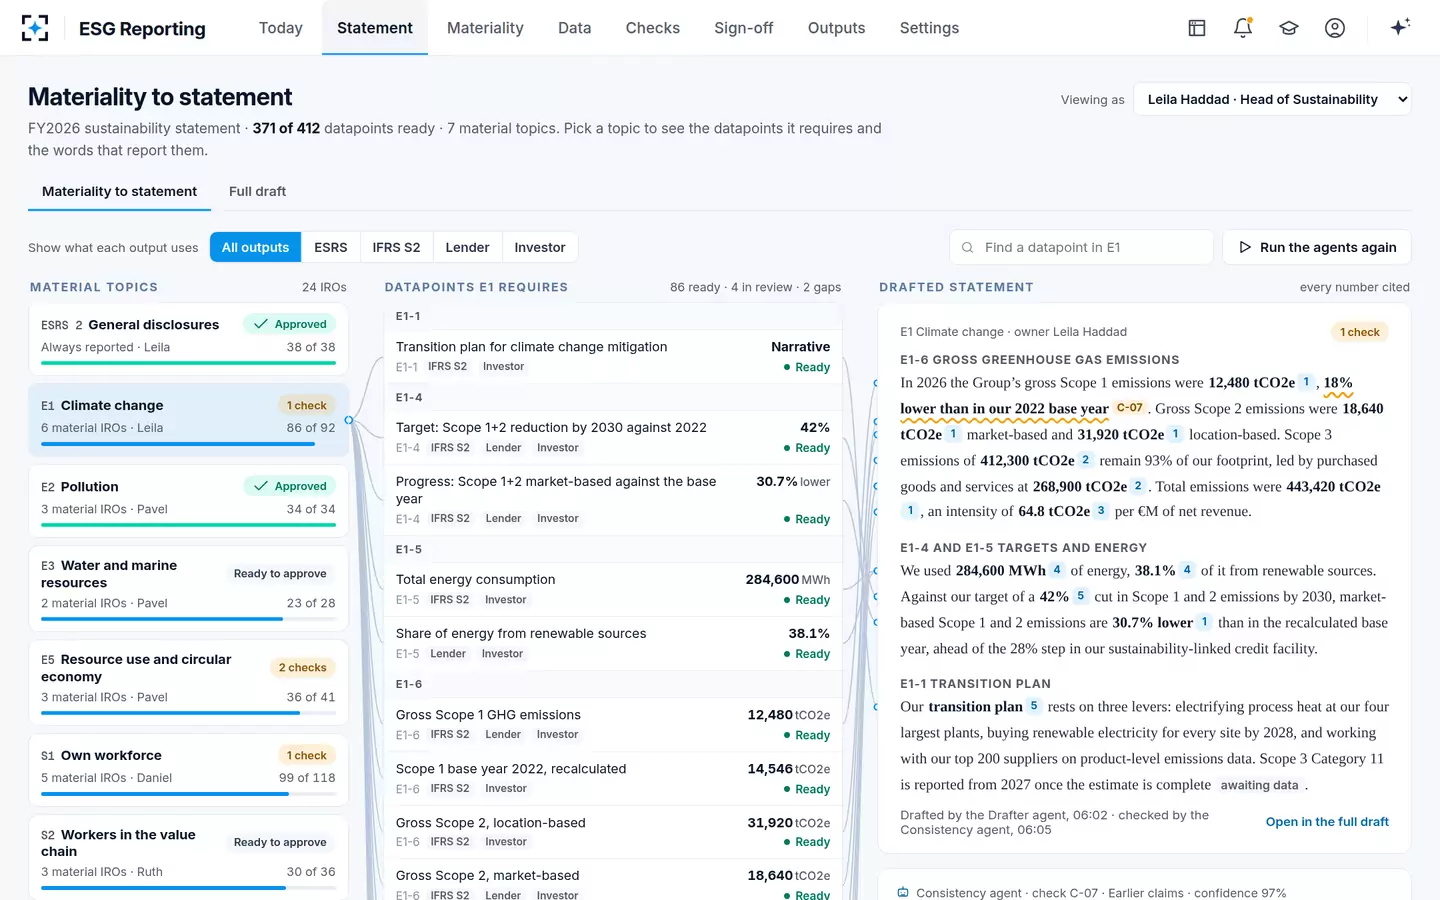1440x900 pixels.
Task: Open the Settings tab
Action: (929, 28)
